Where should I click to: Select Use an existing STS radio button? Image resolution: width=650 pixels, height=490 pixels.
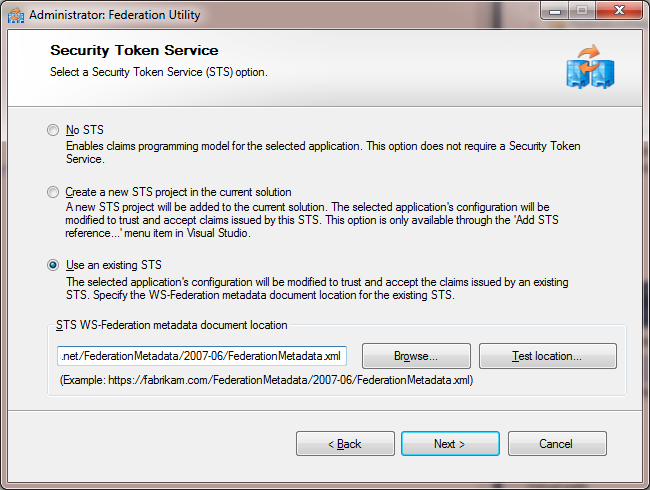[x=53, y=265]
